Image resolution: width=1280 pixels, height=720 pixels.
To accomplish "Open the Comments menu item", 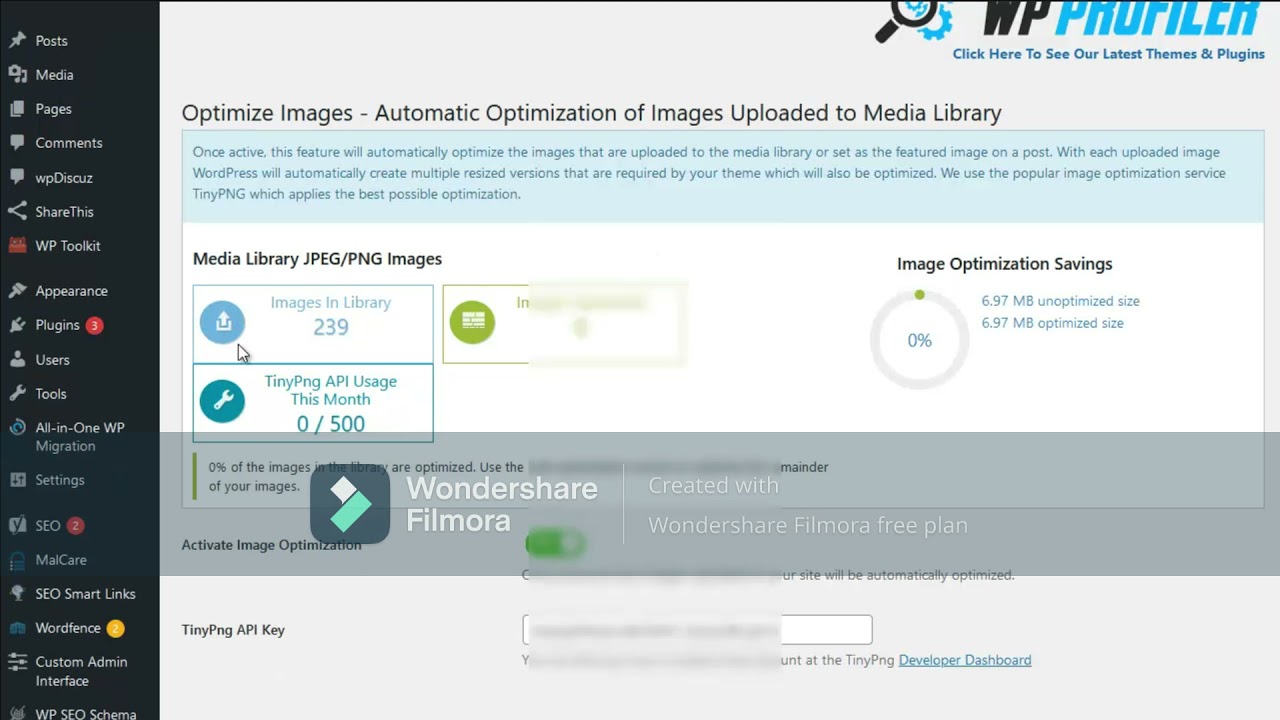I will pos(69,143).
